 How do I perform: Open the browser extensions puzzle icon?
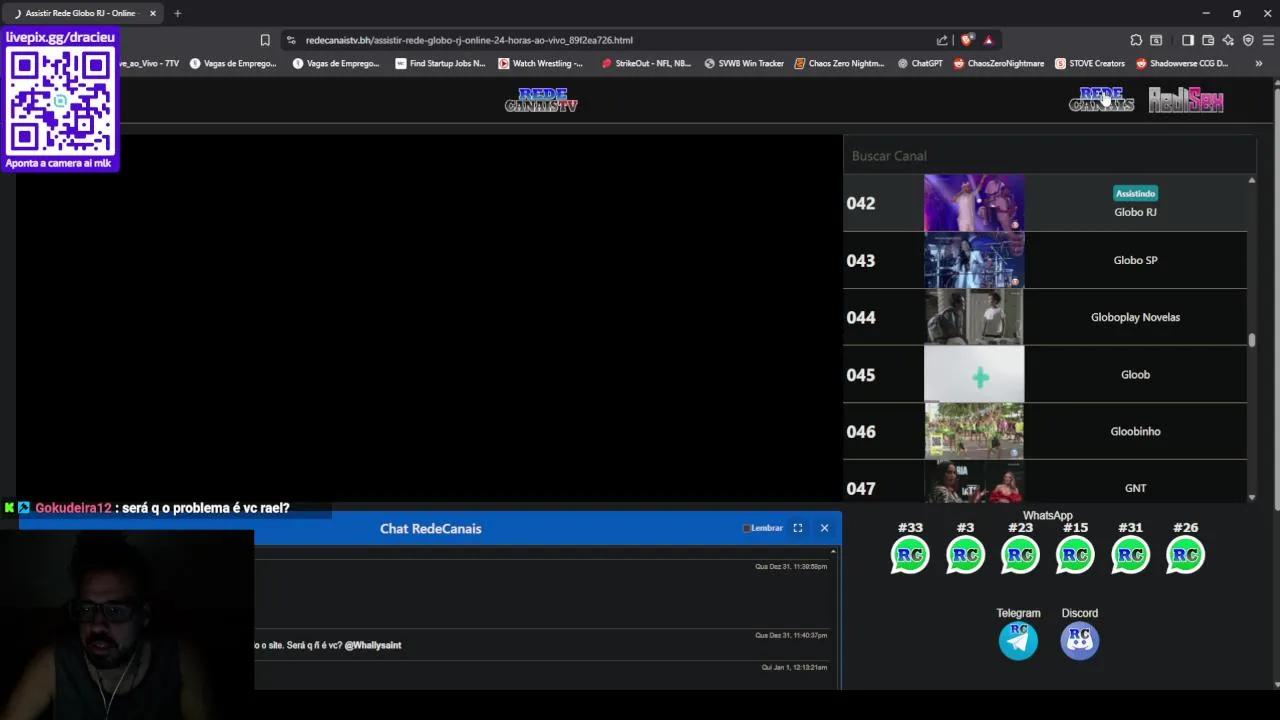tap(1136, 40)
